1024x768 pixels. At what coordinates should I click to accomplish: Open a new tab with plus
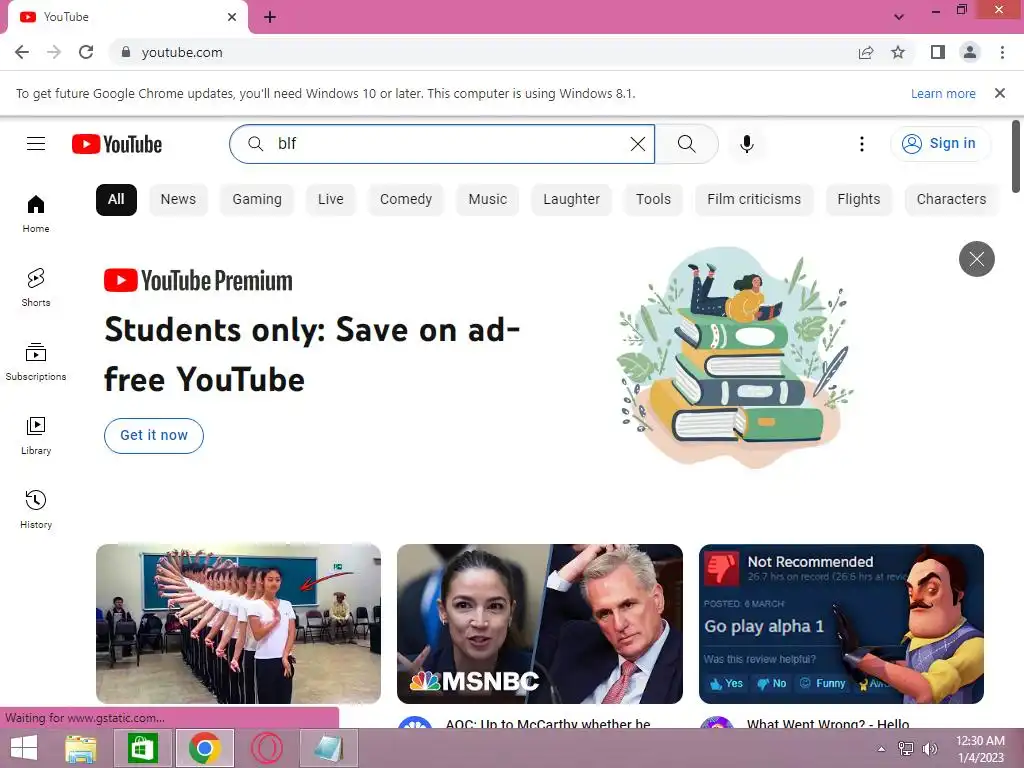pyautogui.click(x=270, y=17)
